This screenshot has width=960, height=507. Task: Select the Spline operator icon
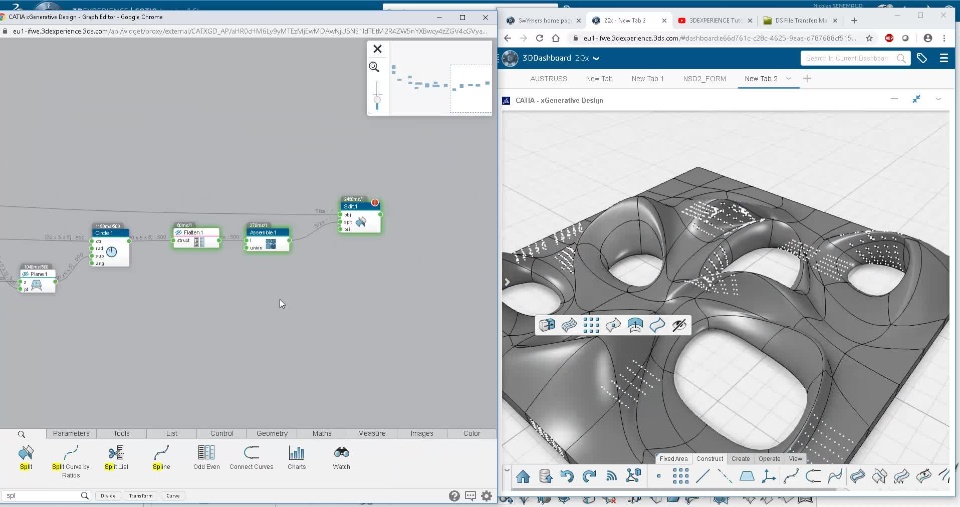[161, 453]
